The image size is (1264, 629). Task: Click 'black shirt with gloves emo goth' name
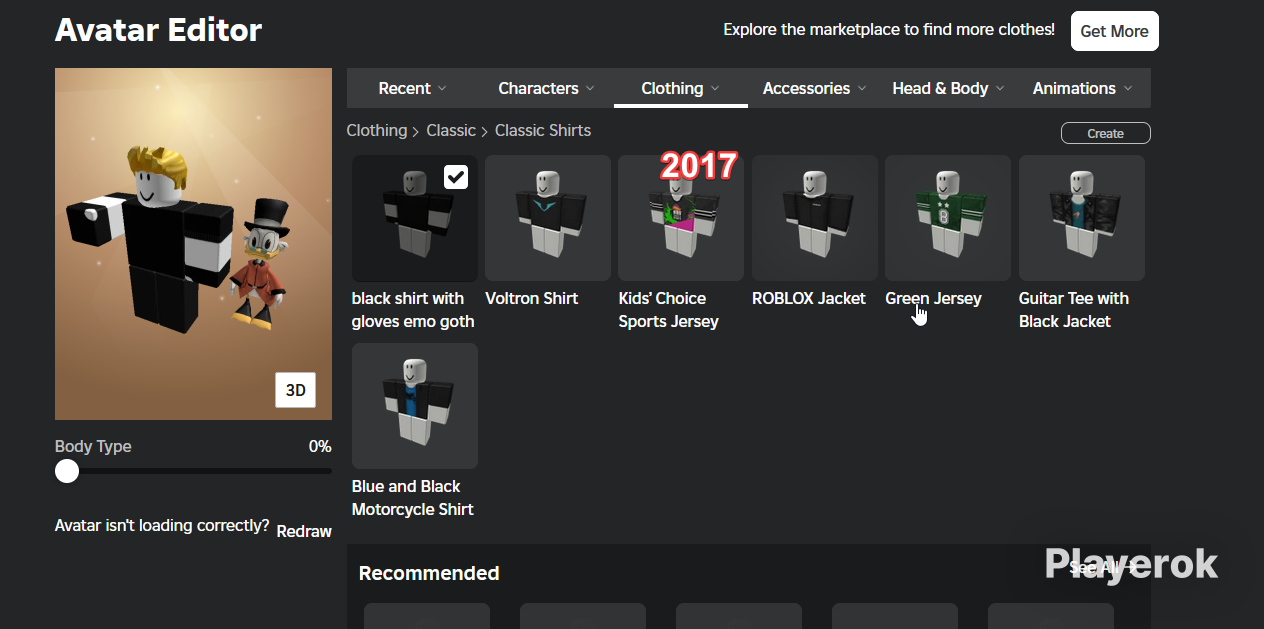tap(413, 310)
